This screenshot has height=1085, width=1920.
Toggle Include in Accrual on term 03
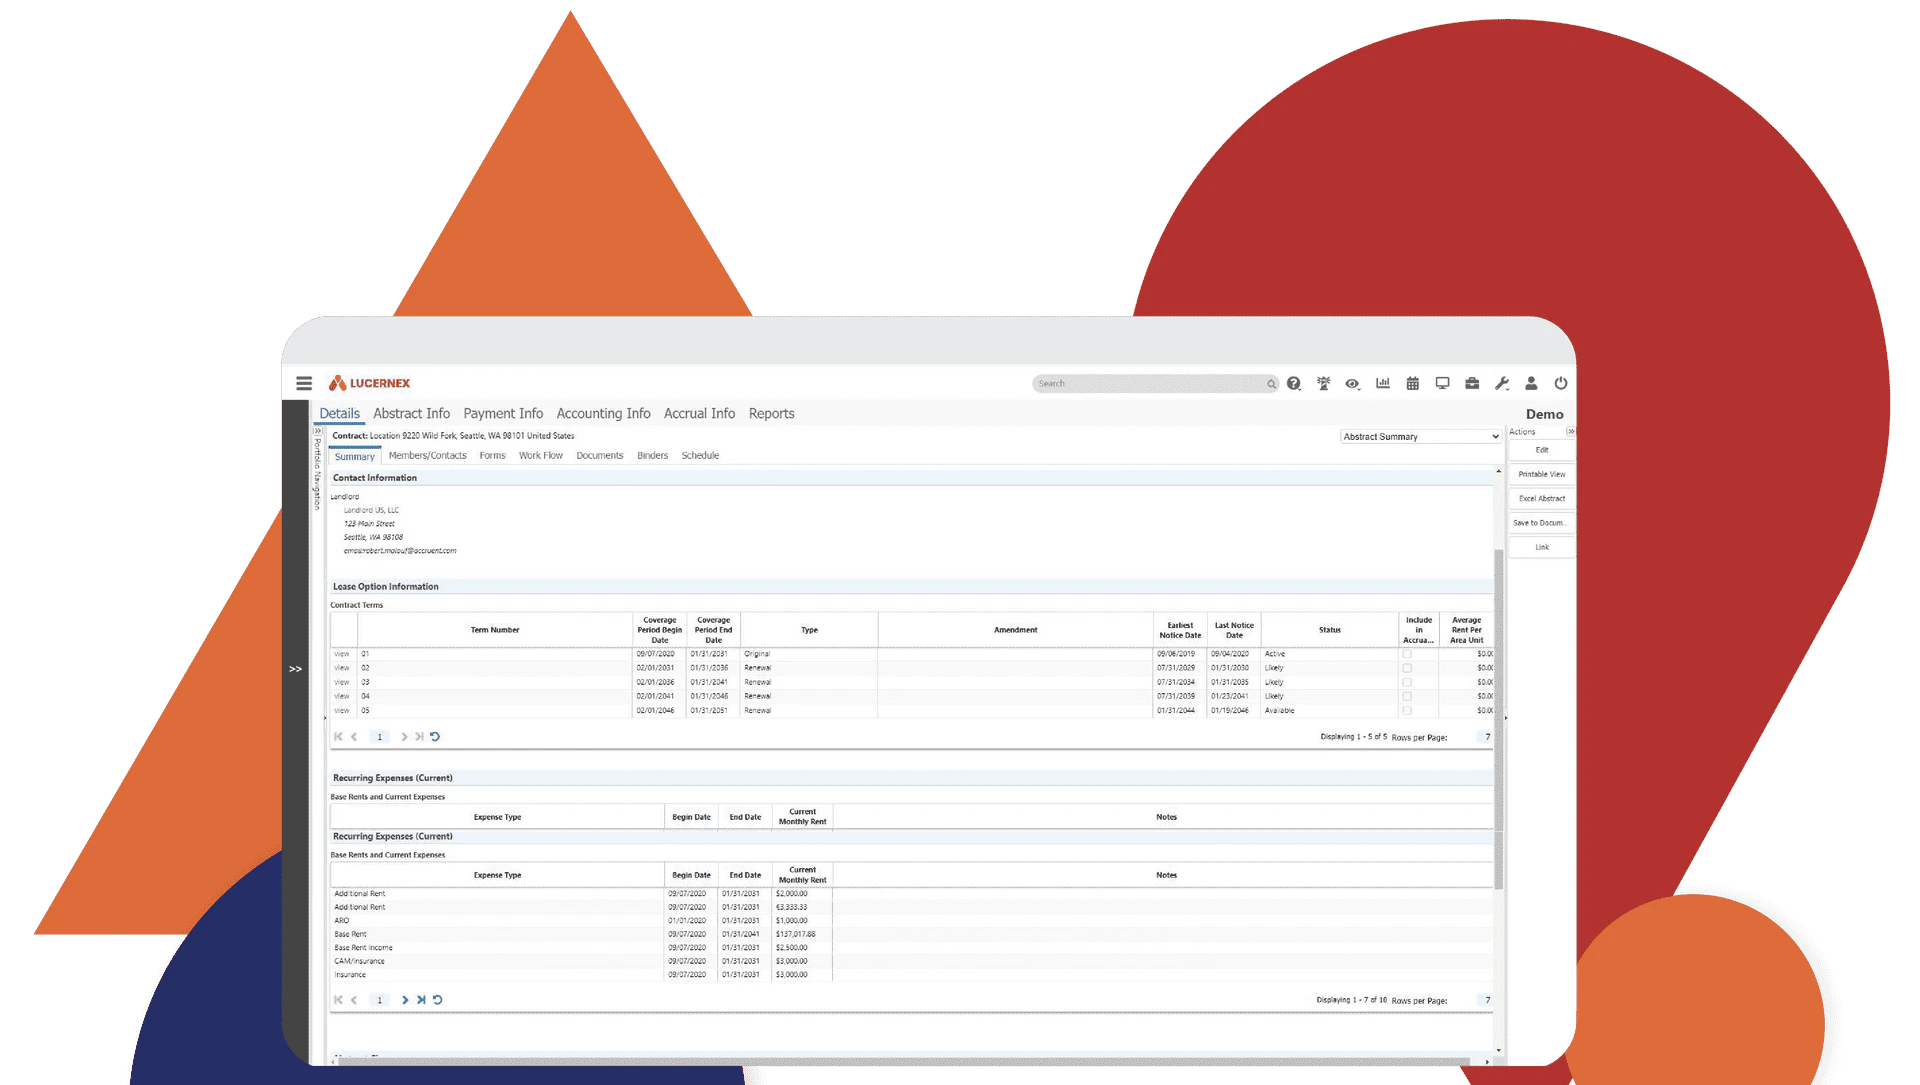coord(1407,681)
